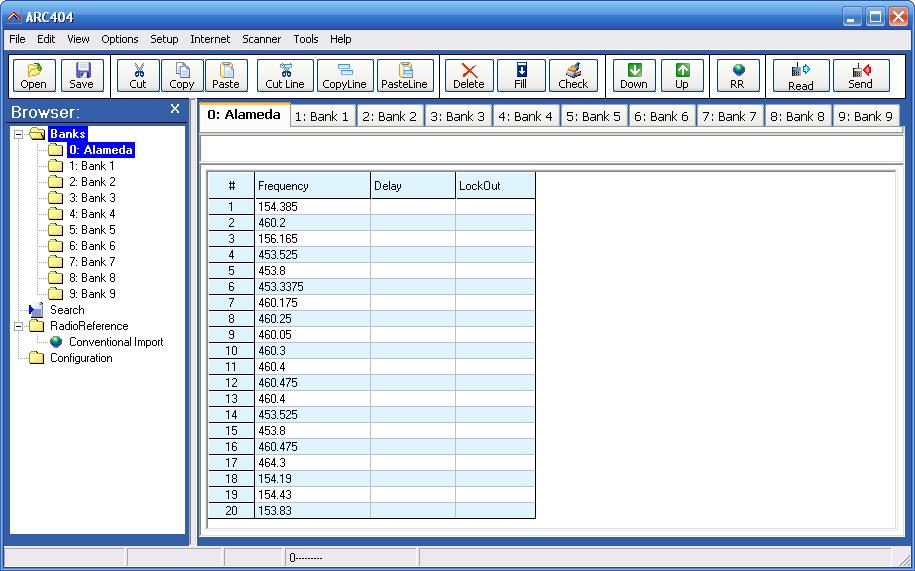Open the Internet menu
Image resolution: width=915 pixels, height=571 pixels.
point(210,39)
